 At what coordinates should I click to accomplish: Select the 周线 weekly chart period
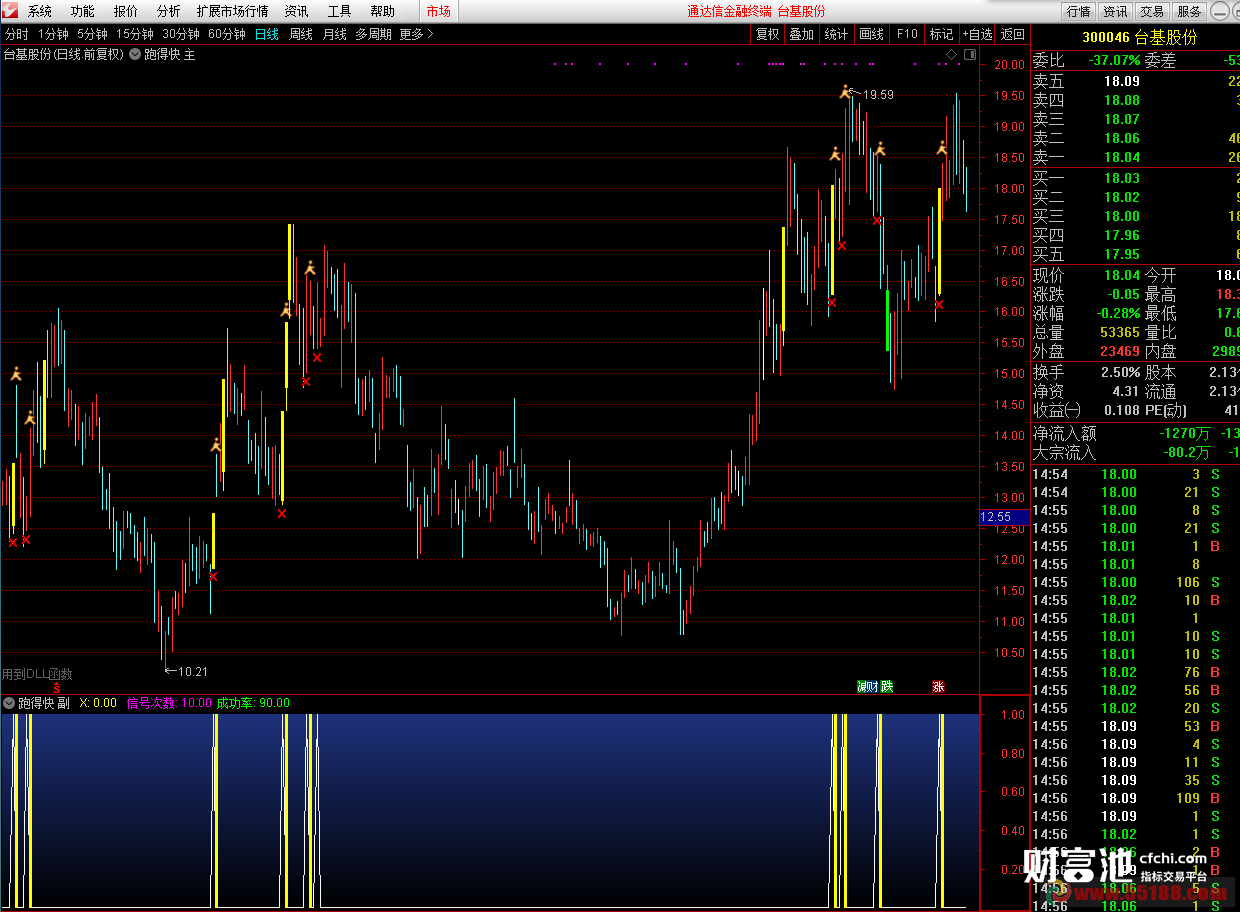coord(301,34)
